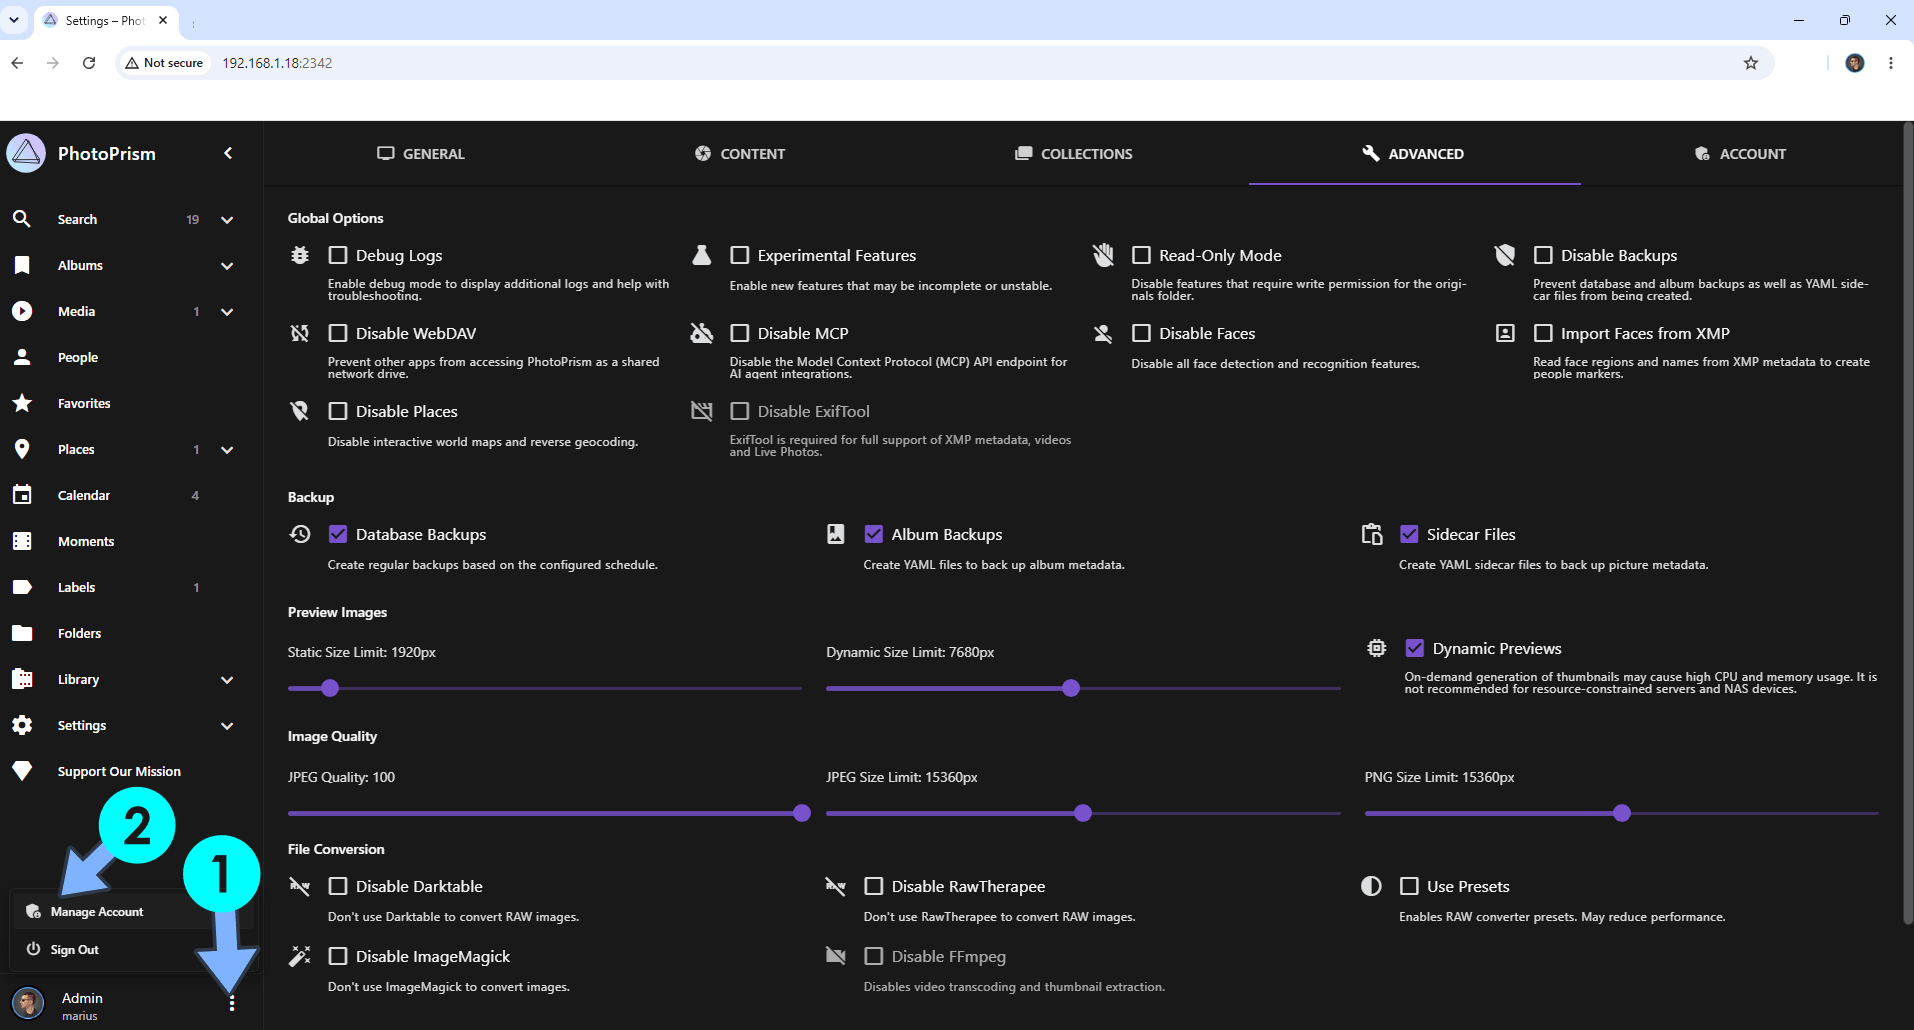Image resolution: width=1914 pixels, height=1030 pixels.
Task: Tick the Disable Darktable checkbox
Action: (338, 886)
